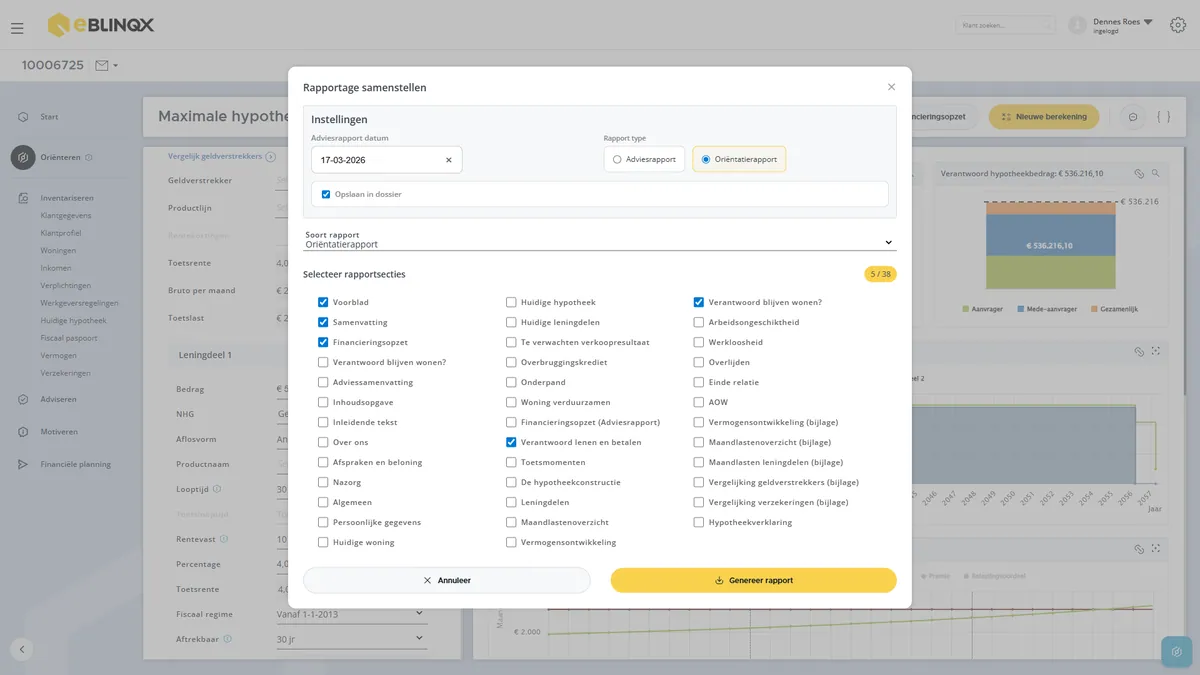Image resolution: width=1200 pixels, height=675 pixels.
Task: Expand the Fiscaal regime dropdown
Action: tap(351, 614)
